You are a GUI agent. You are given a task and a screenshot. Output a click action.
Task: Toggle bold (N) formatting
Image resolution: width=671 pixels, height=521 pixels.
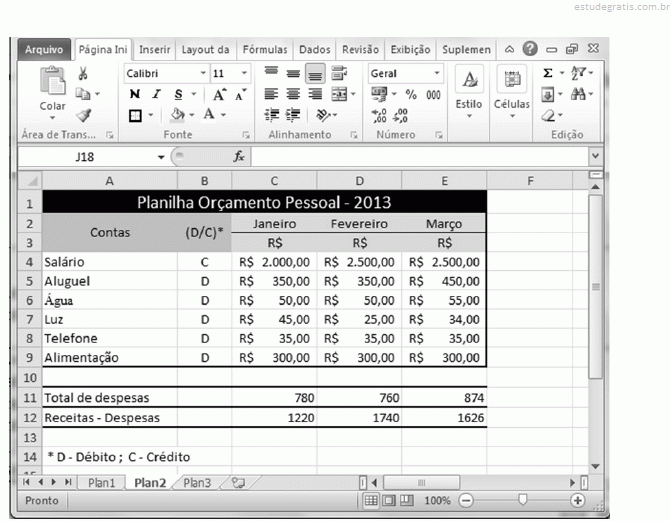pos(134,94)
